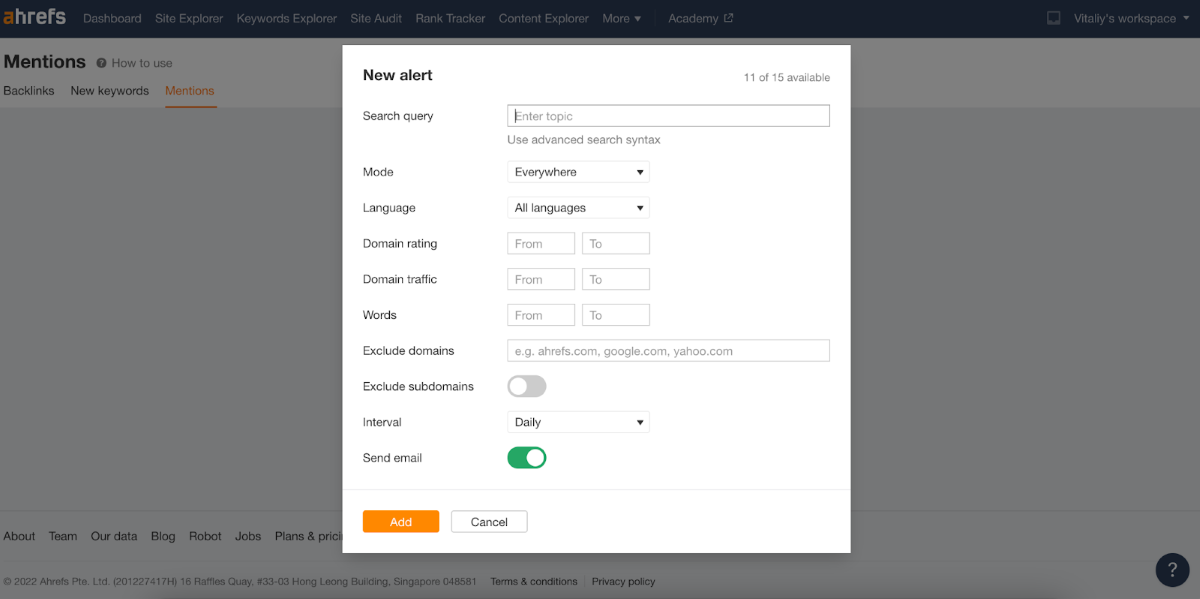
Task: Click the How to use link
Action: pos(142,63)
